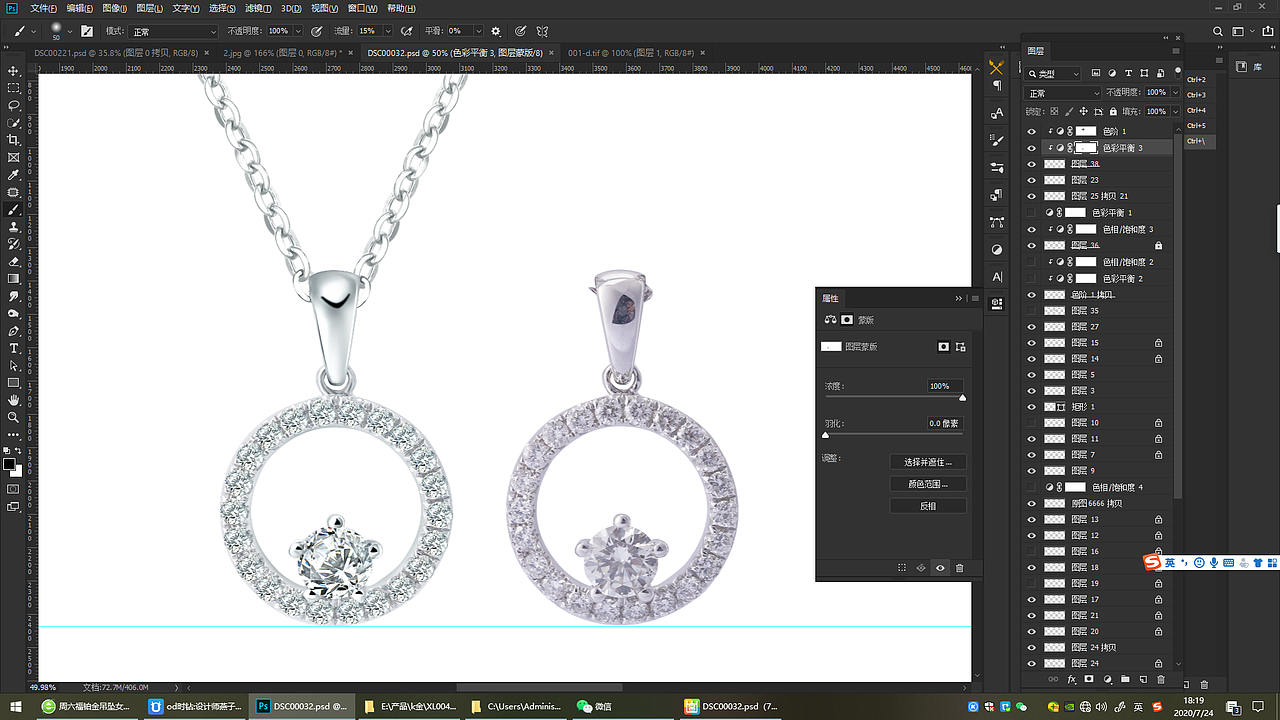1280x720 pixels.
Task: Select the Lasso tool
Action: coord(14,106)
